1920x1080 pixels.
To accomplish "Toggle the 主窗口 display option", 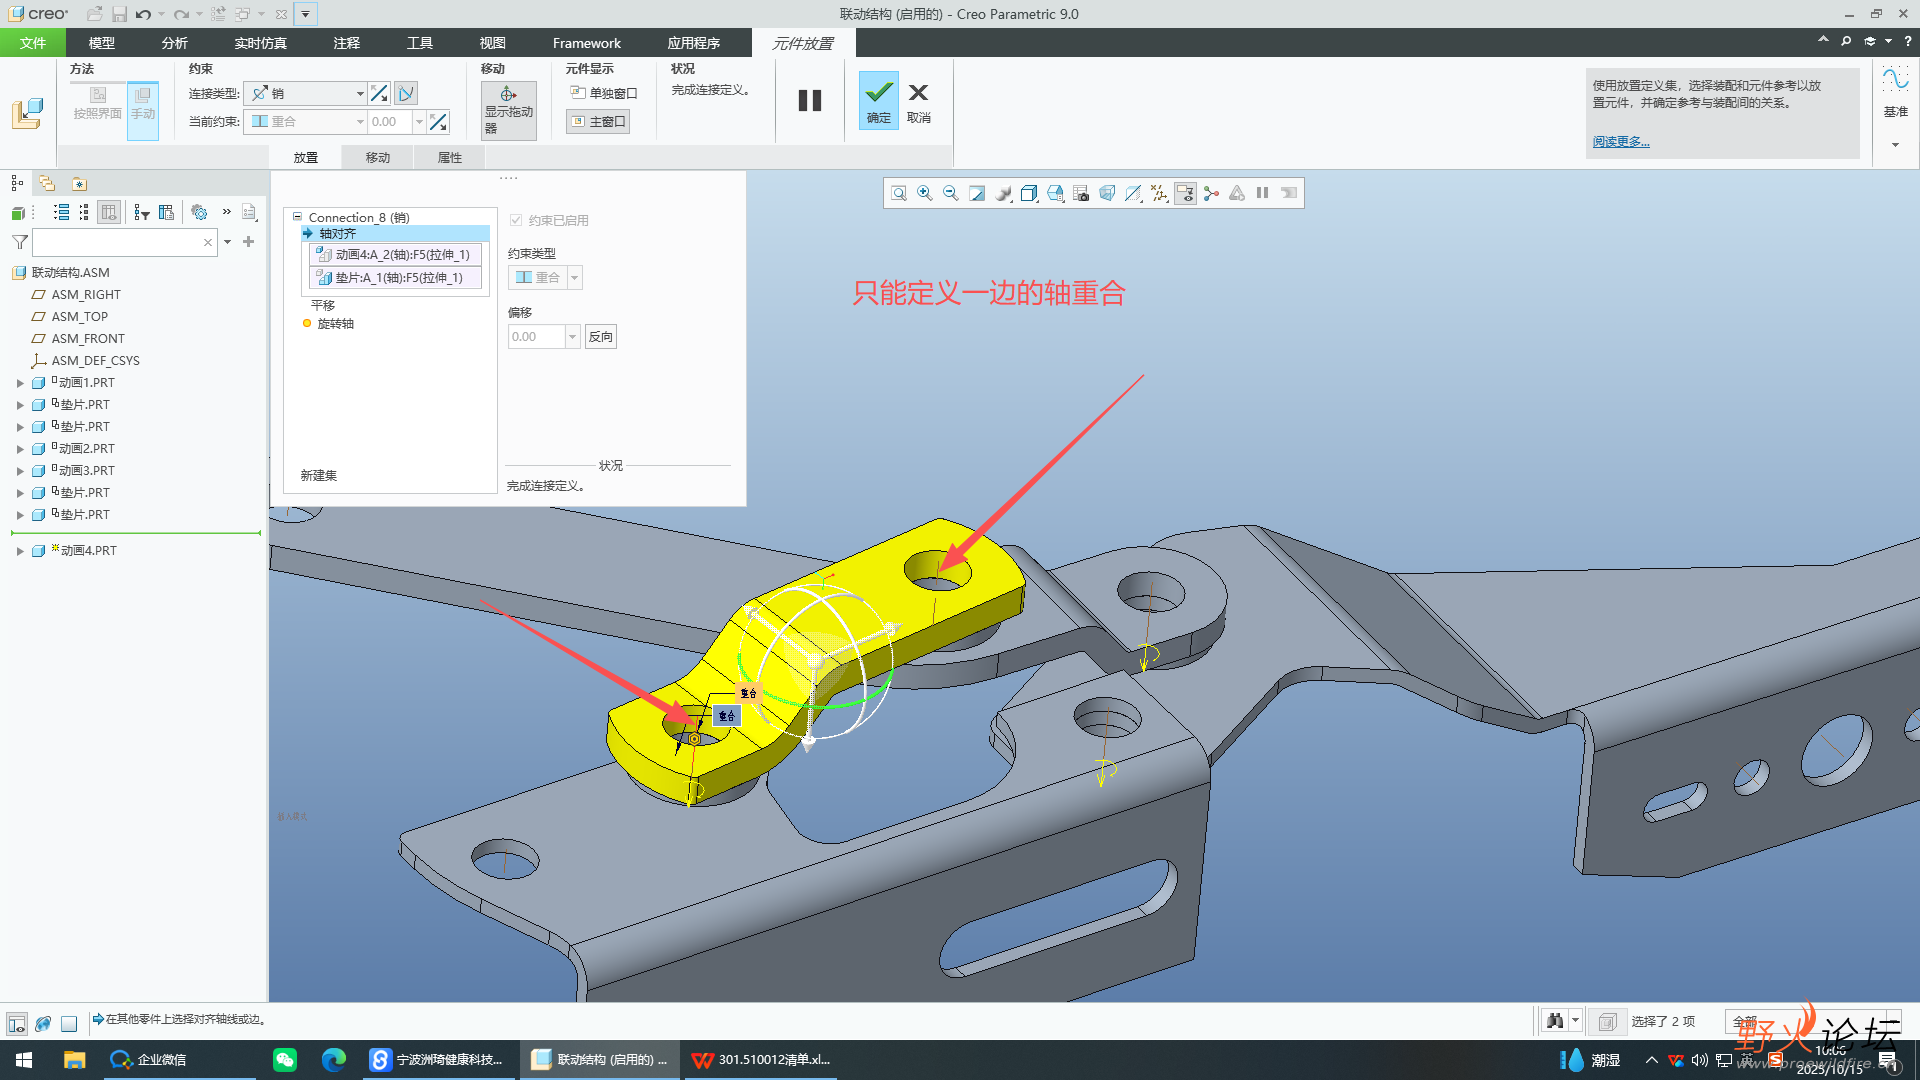I will click(x=599, y=122).
